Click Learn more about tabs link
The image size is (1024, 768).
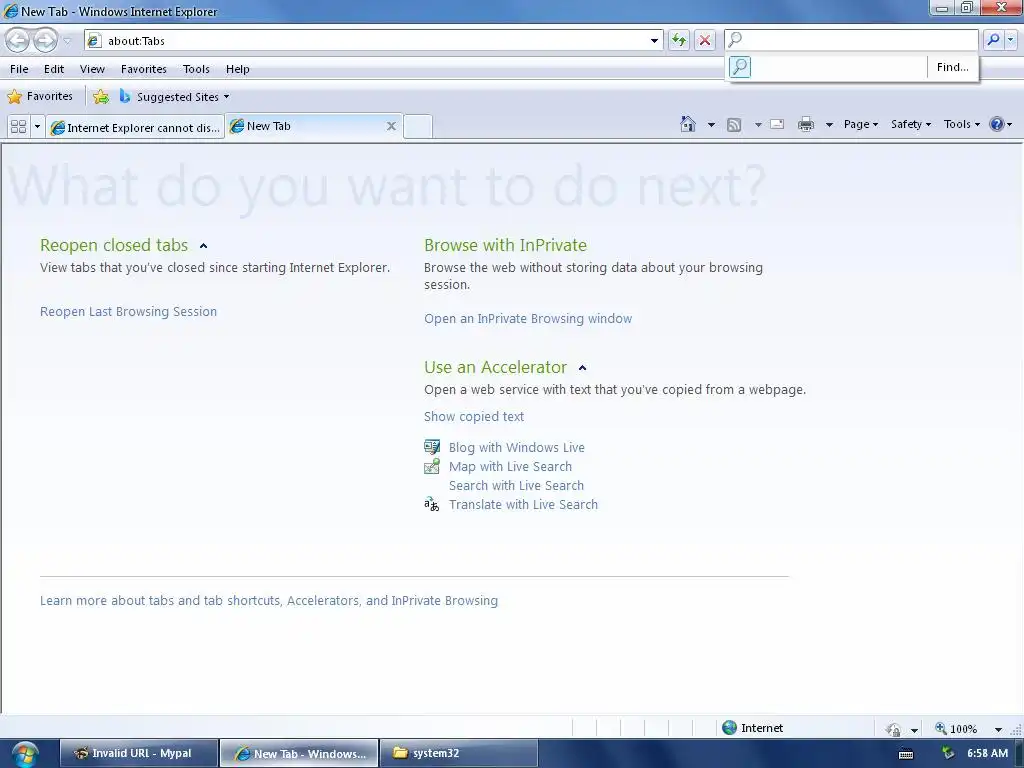(269, 601)
